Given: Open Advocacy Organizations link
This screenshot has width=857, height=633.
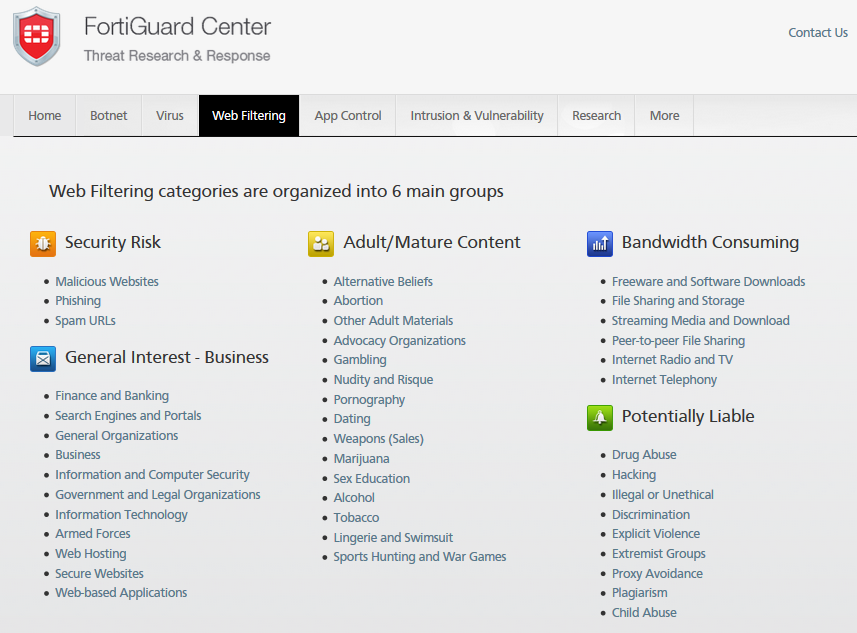Looking at the screenshot, I should tap(400, 341).
